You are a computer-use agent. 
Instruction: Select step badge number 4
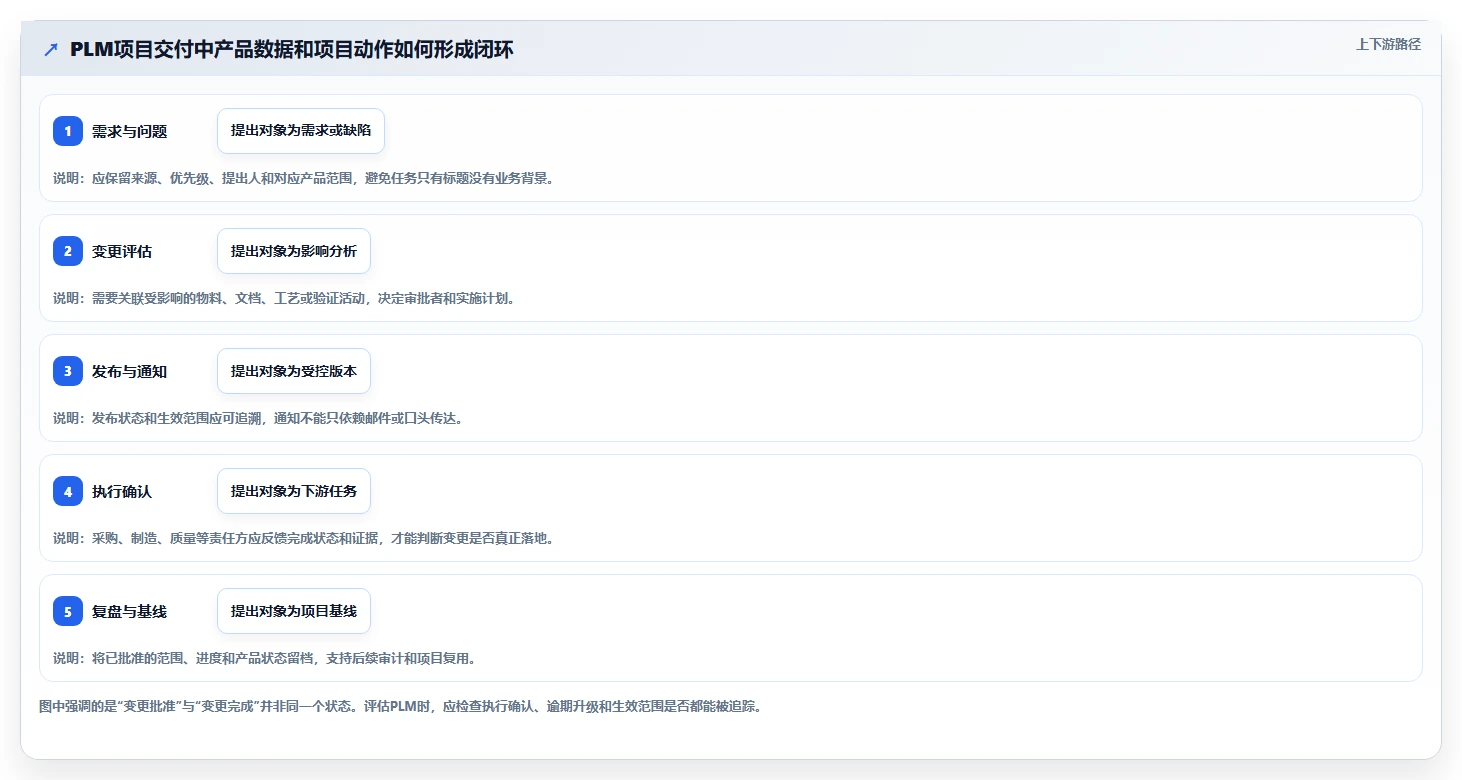[68, 491]
